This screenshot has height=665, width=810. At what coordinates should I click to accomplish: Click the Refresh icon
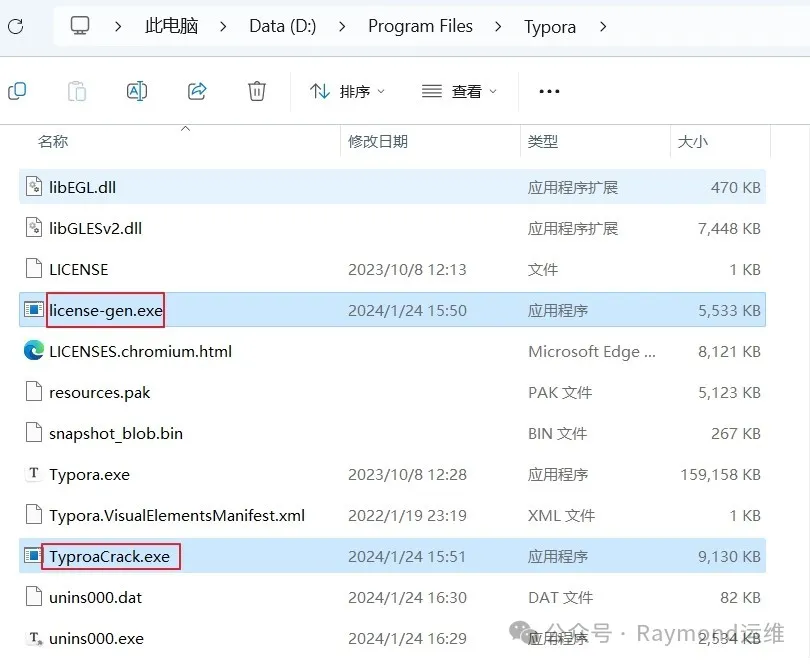tap(15, 26)
